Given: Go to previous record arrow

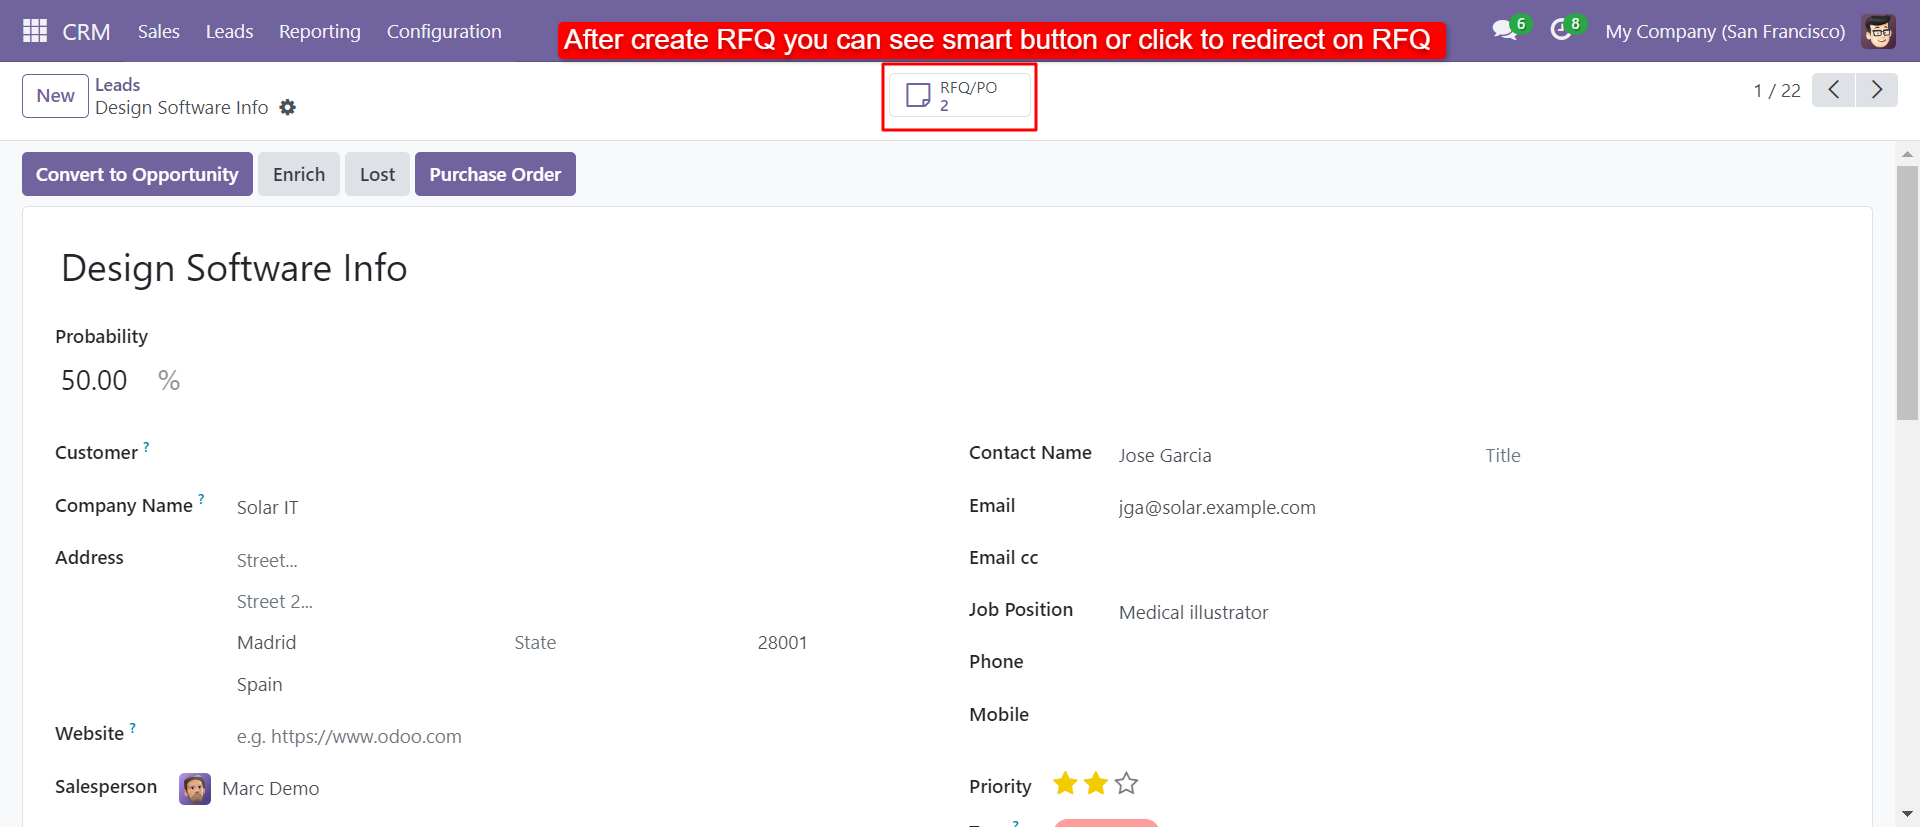Looking at the screenshot, I should click(x=1833, y=90).
